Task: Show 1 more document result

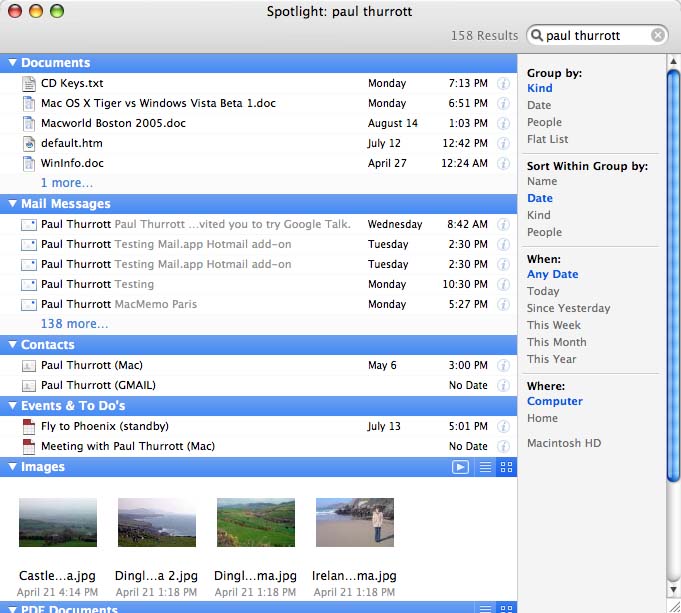Action: [66, 183]
